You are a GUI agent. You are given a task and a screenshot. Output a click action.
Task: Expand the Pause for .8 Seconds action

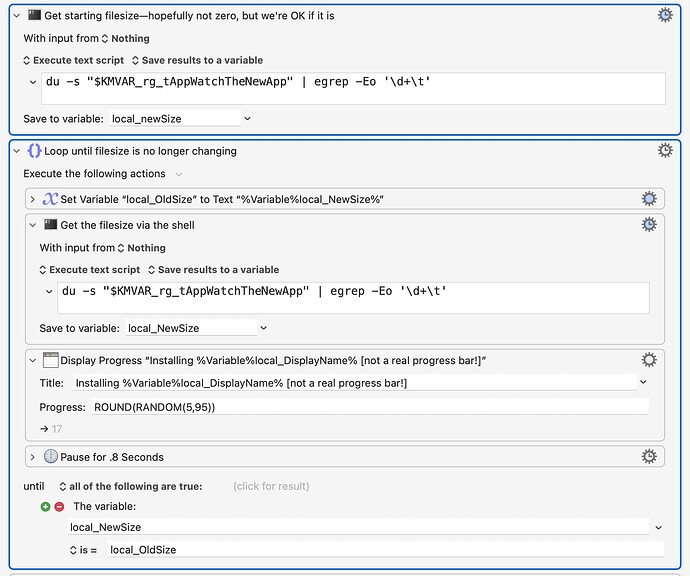34,457
